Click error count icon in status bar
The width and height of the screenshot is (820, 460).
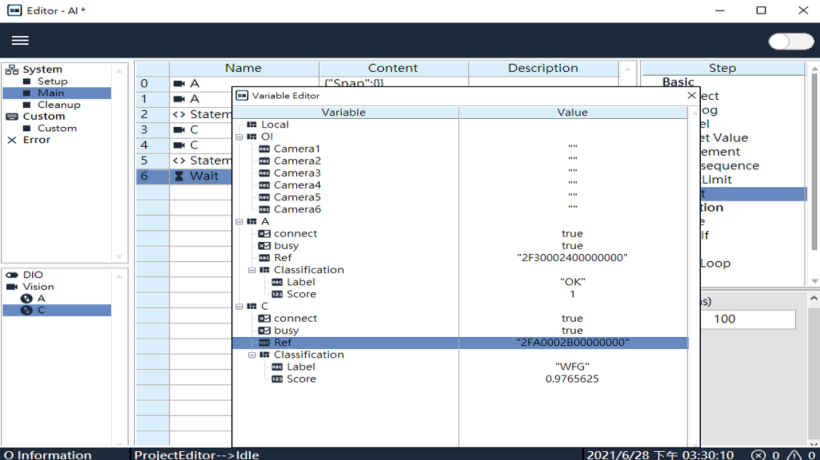(x=758, y=455)
